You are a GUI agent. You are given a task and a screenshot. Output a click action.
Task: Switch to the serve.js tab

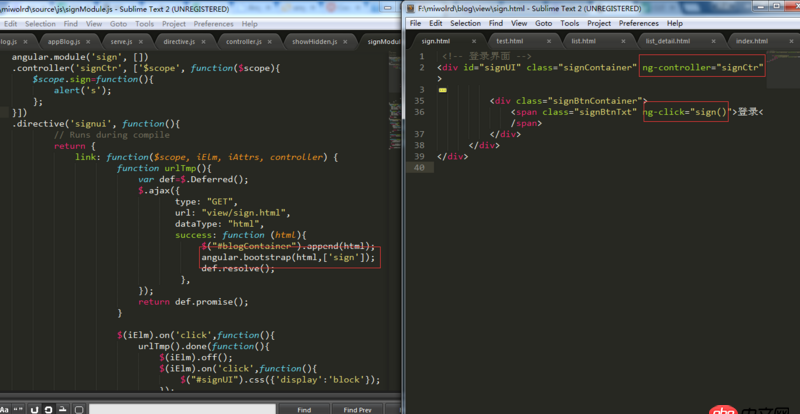click(x=121, y=42)
